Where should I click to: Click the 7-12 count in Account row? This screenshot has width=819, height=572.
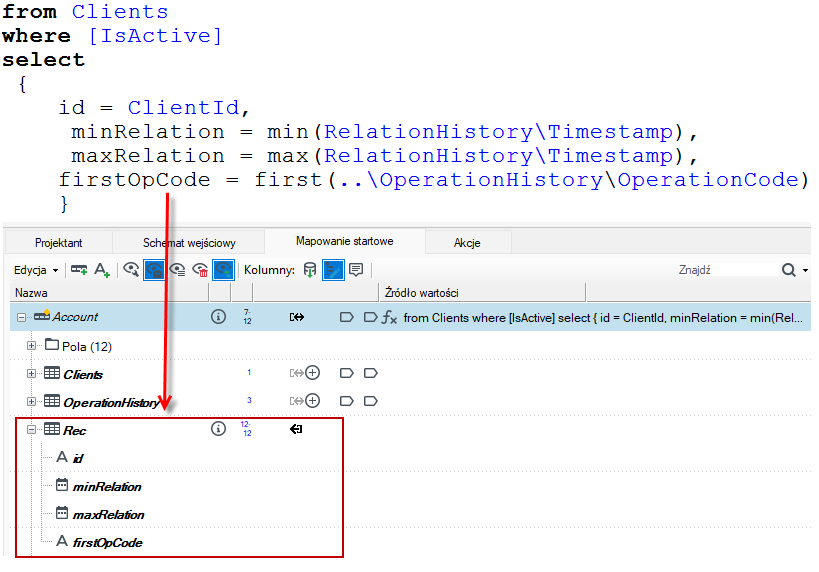[247, 317]
